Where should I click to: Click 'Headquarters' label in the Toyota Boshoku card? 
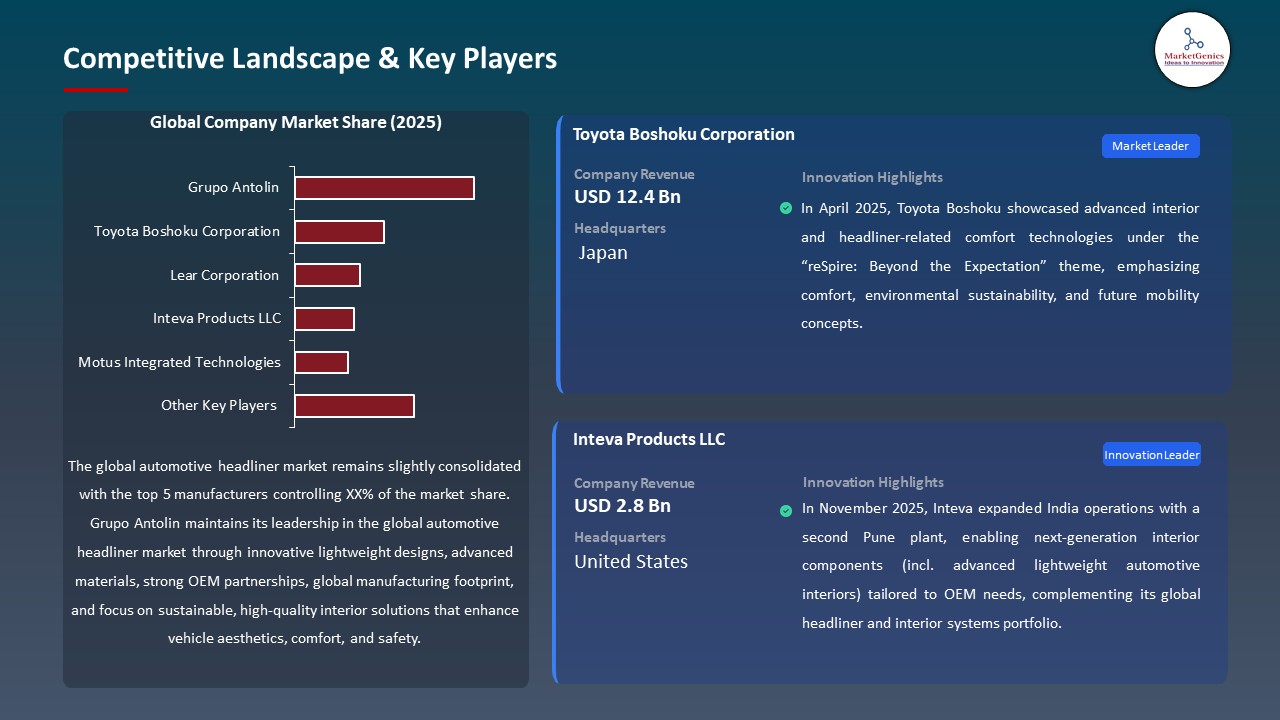coord(620,228)
